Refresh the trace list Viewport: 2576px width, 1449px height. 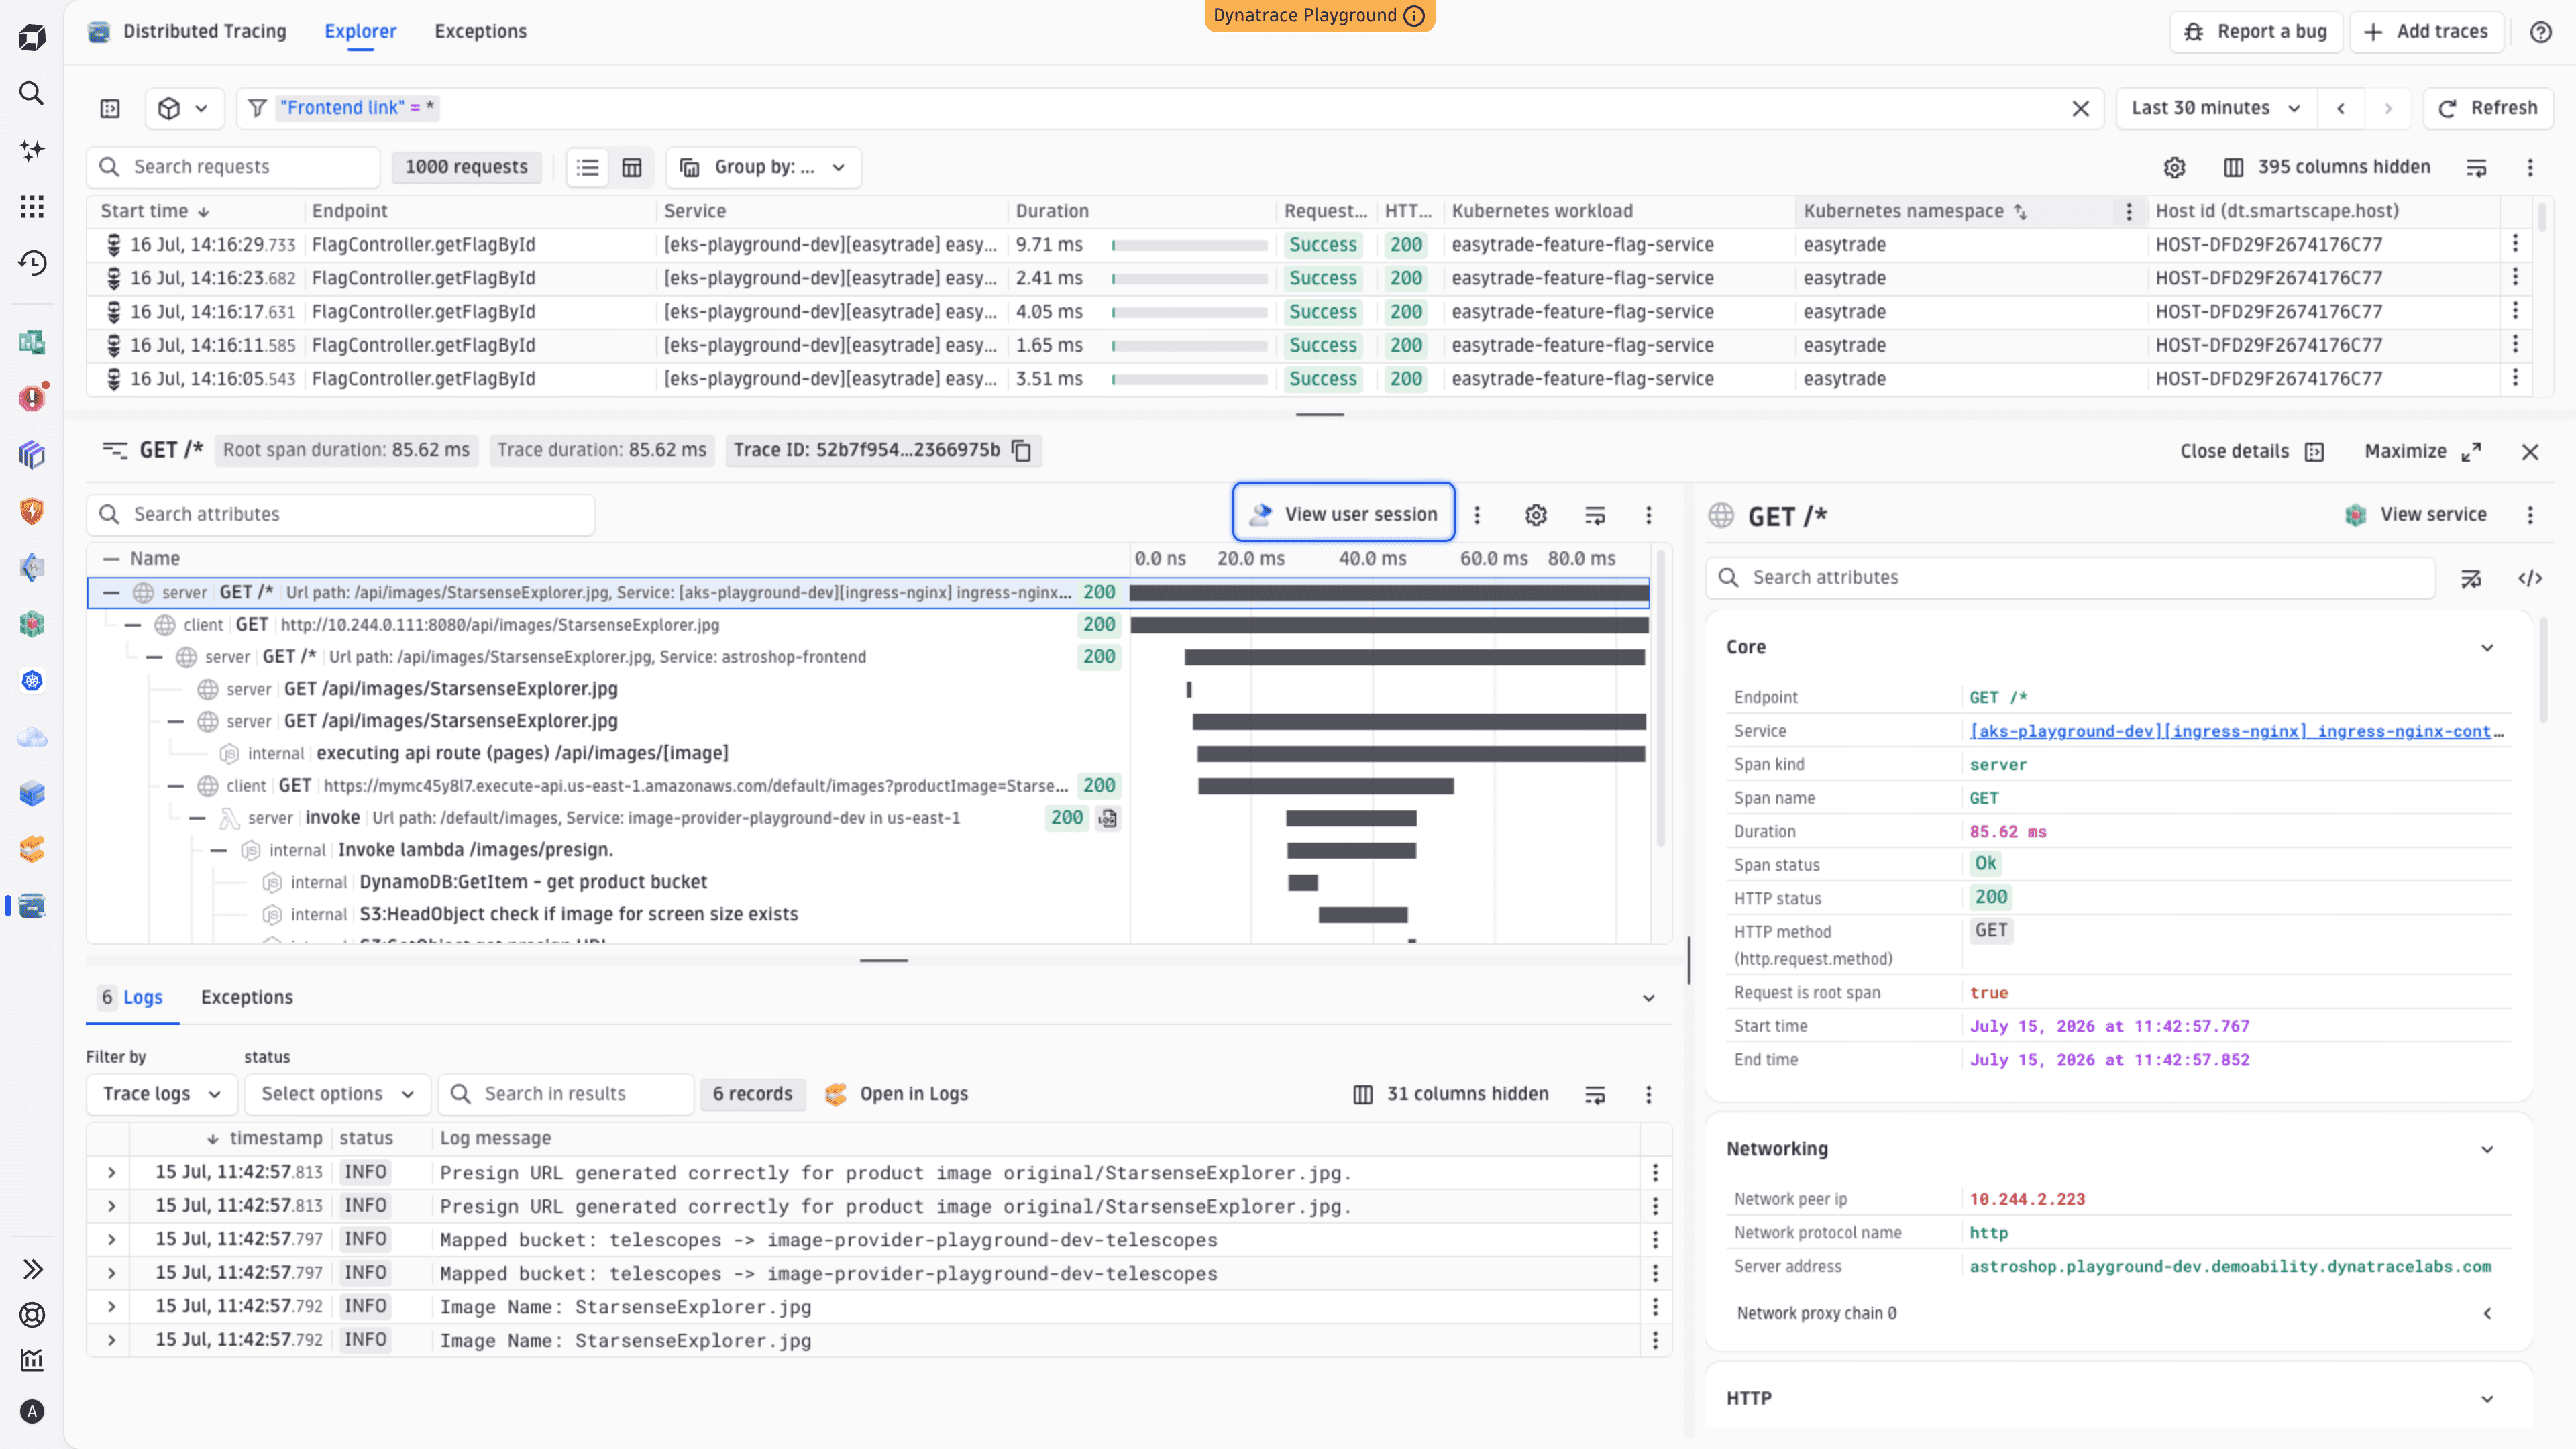(x=2488, y=108)
